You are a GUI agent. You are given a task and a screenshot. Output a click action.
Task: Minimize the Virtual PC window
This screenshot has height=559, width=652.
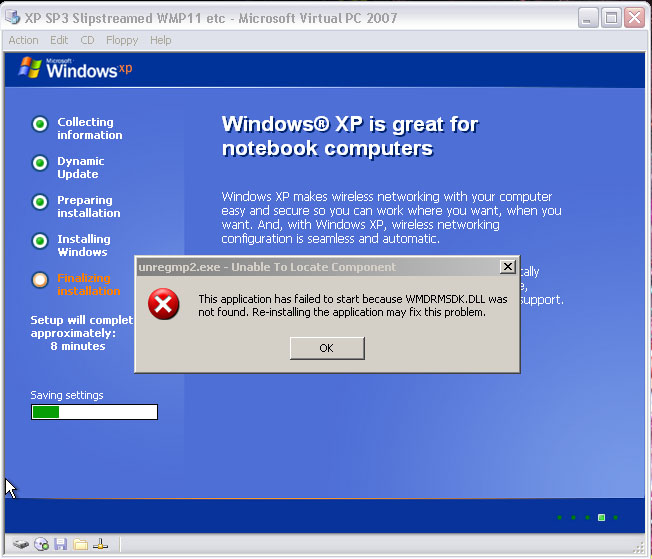(x=588, y=18)
